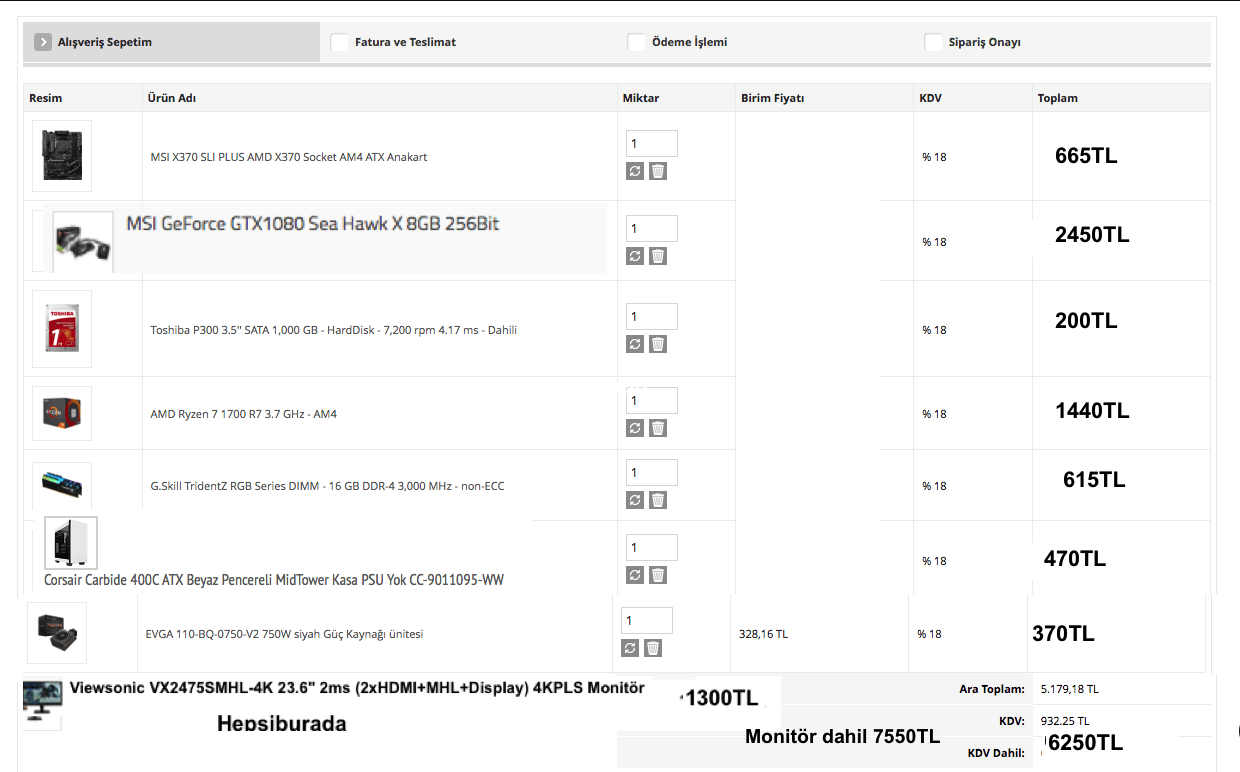Open Viewsonic VX2475SMHL-4K monitor title

[357, 689]
